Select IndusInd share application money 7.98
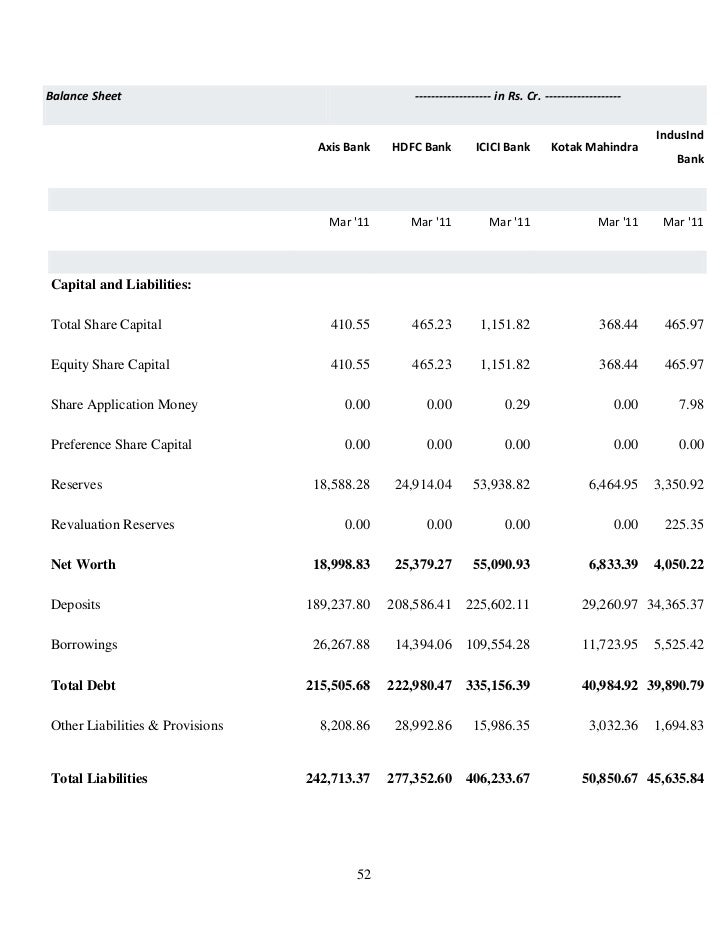The image size is (728, 943). tap(691, 405)
